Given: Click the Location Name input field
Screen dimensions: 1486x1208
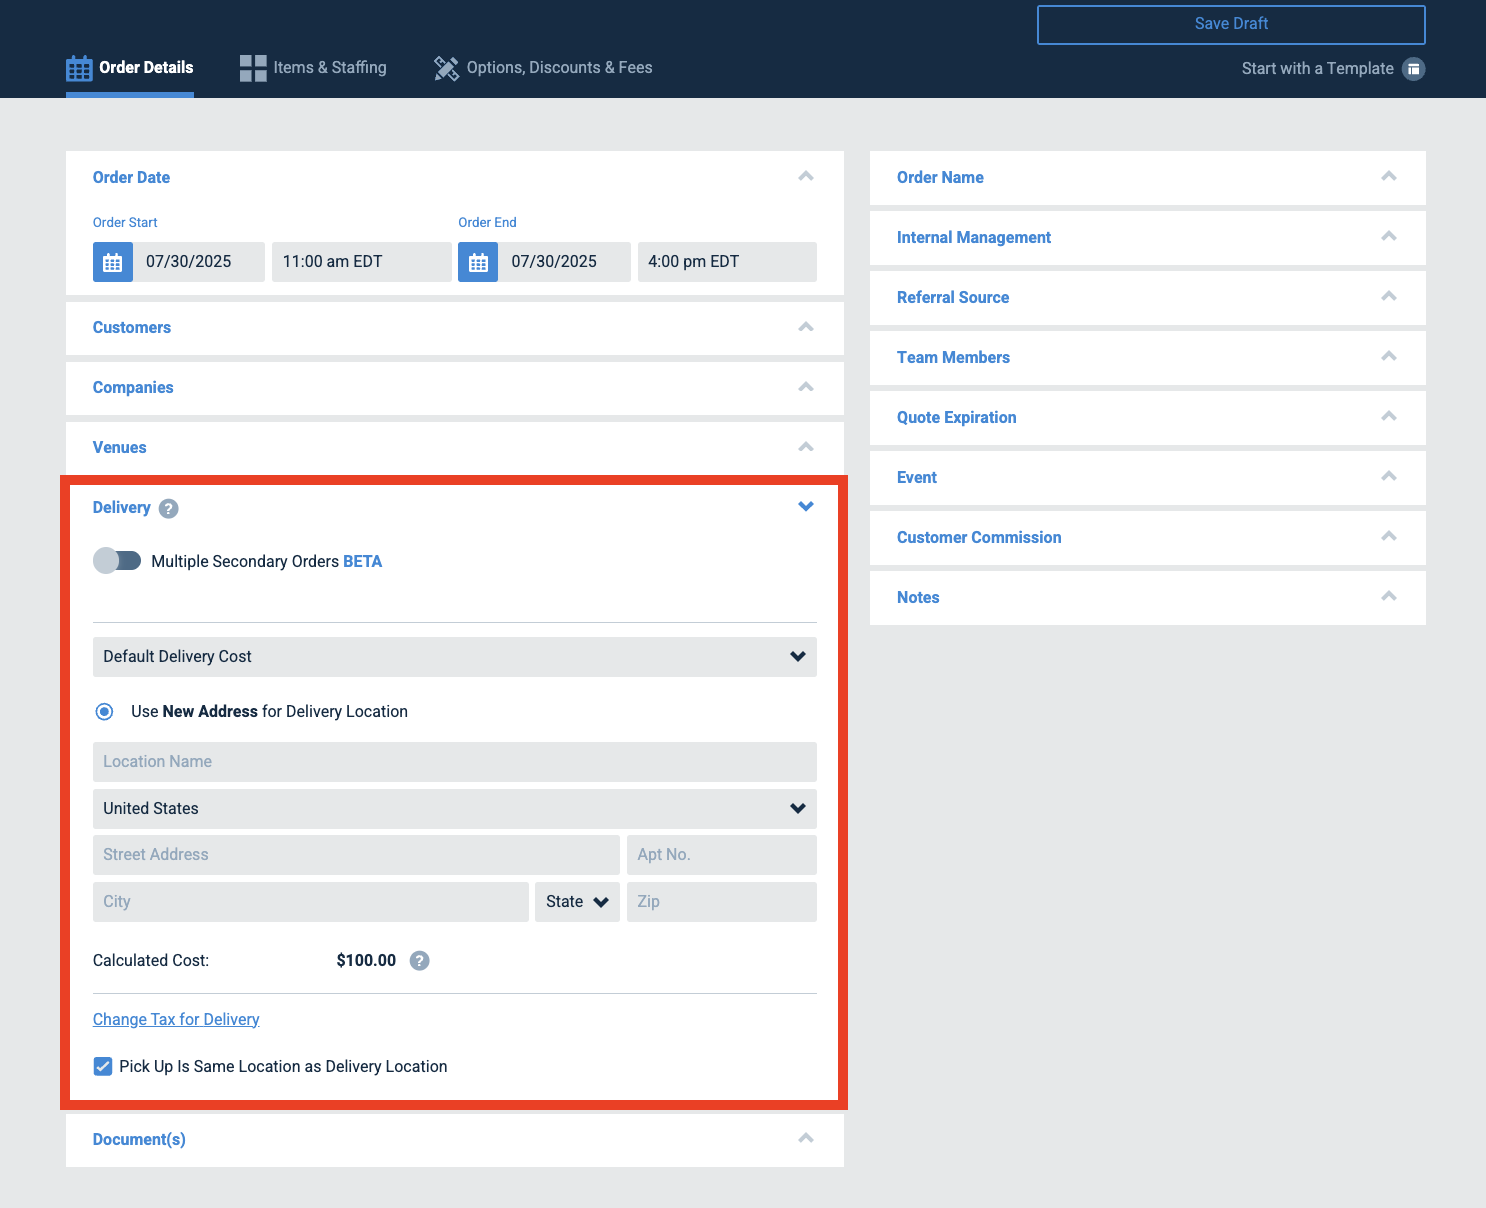Looking at the screenshot, I should click(x=455, y=762).
